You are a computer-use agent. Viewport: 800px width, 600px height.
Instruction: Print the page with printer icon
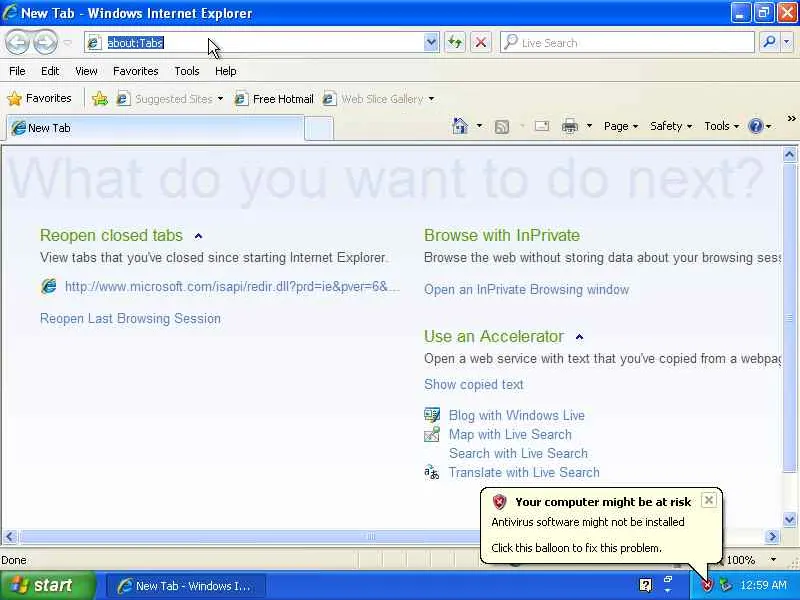point(570,126)
